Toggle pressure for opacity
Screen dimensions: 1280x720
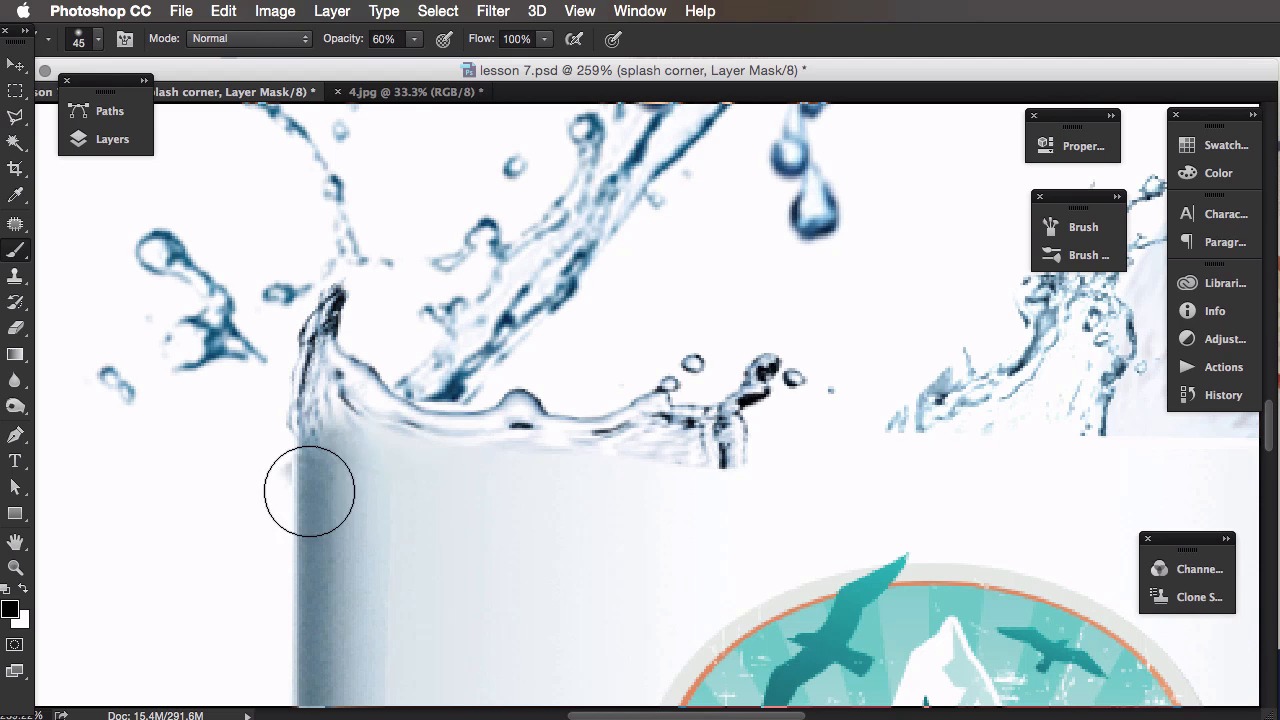click(x=444, y=39)
